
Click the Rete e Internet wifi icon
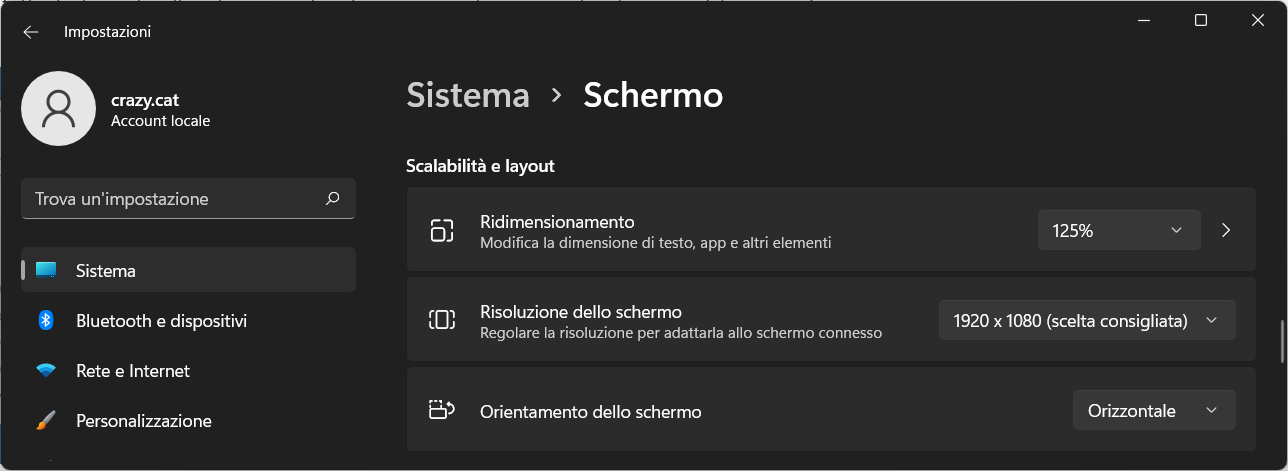tap(46, 371)
